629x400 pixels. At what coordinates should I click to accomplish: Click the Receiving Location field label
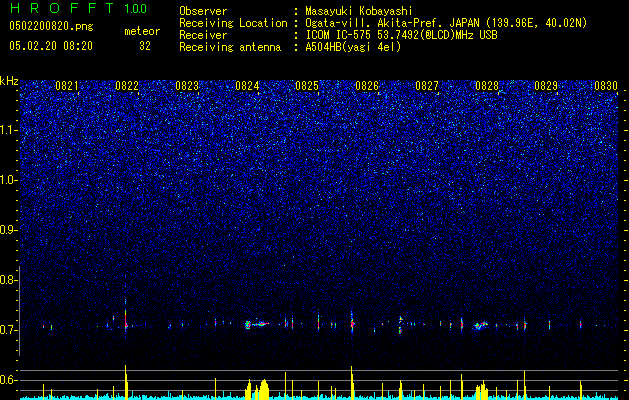[x=233, y=23]
